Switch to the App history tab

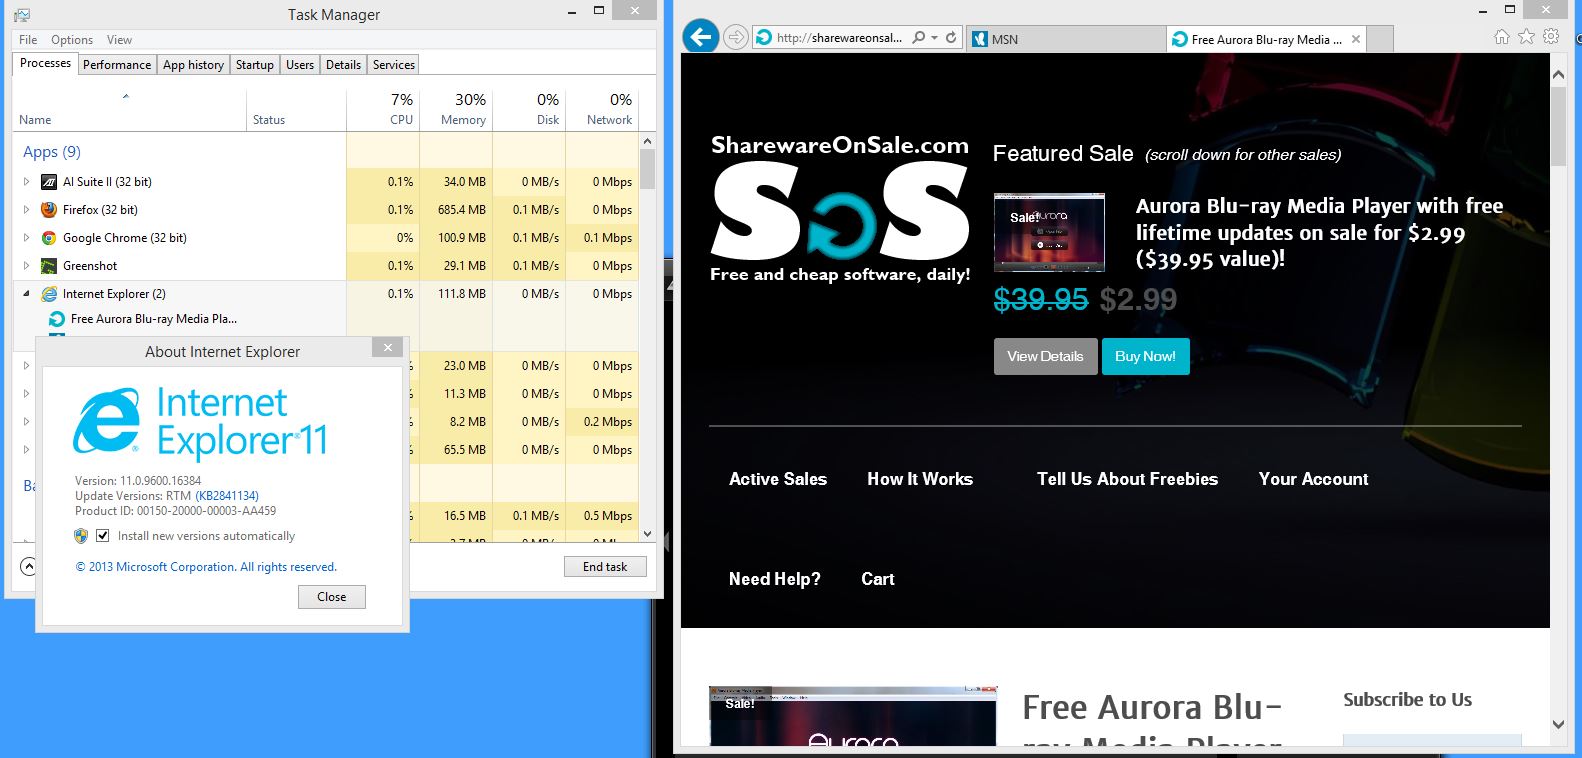pyautogui.click(x=193, y=65)
